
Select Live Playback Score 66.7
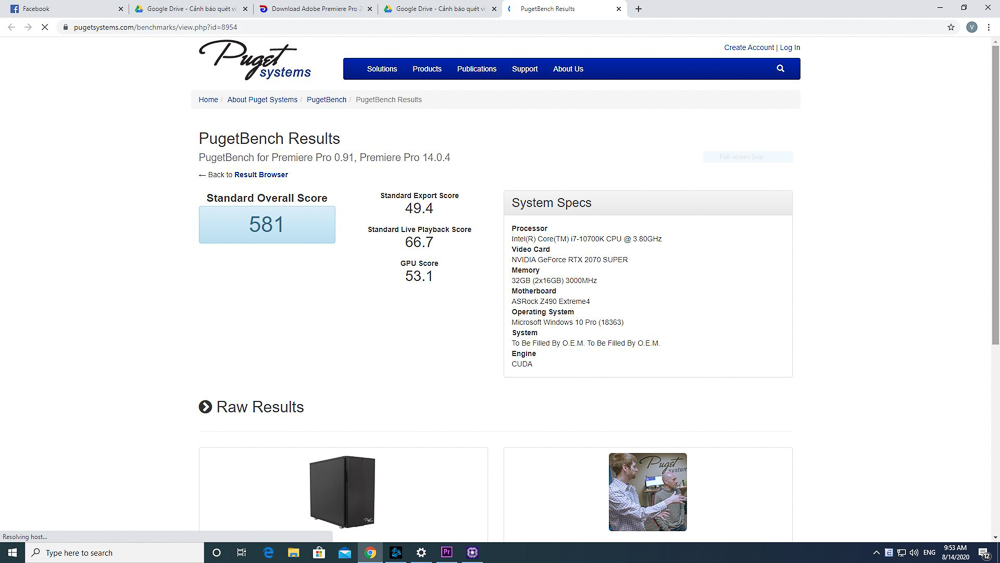click(x=419, y=242)
